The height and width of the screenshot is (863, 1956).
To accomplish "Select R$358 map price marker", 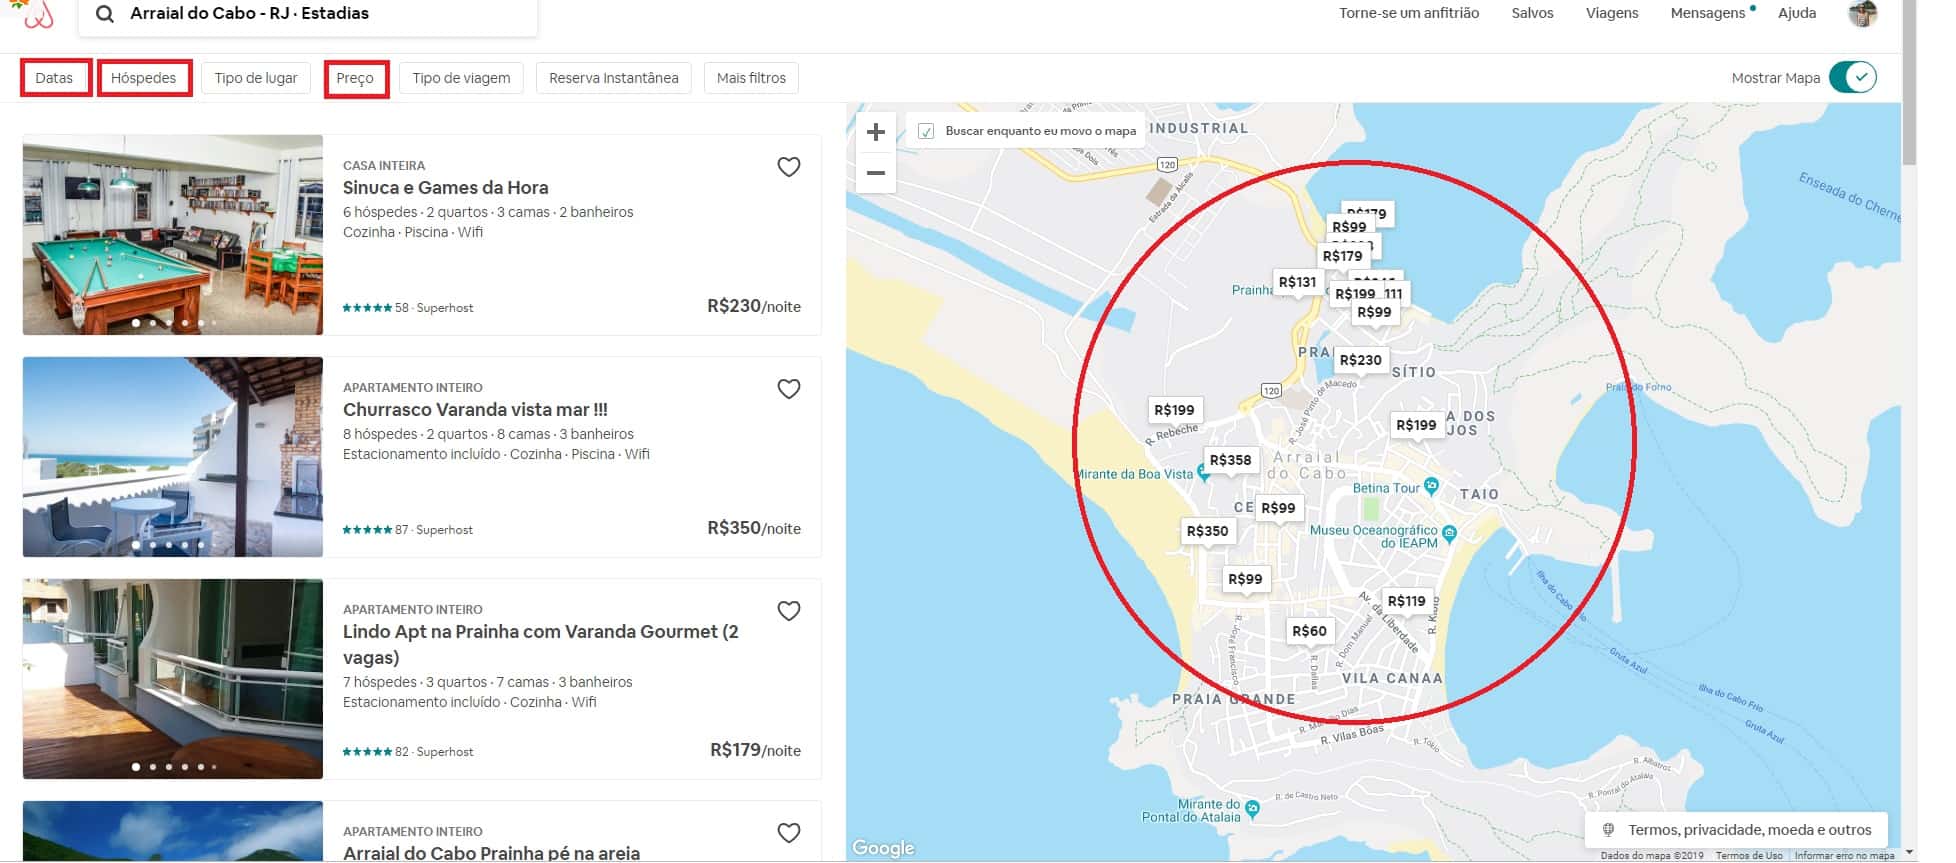I will [x=1230, y=461].
